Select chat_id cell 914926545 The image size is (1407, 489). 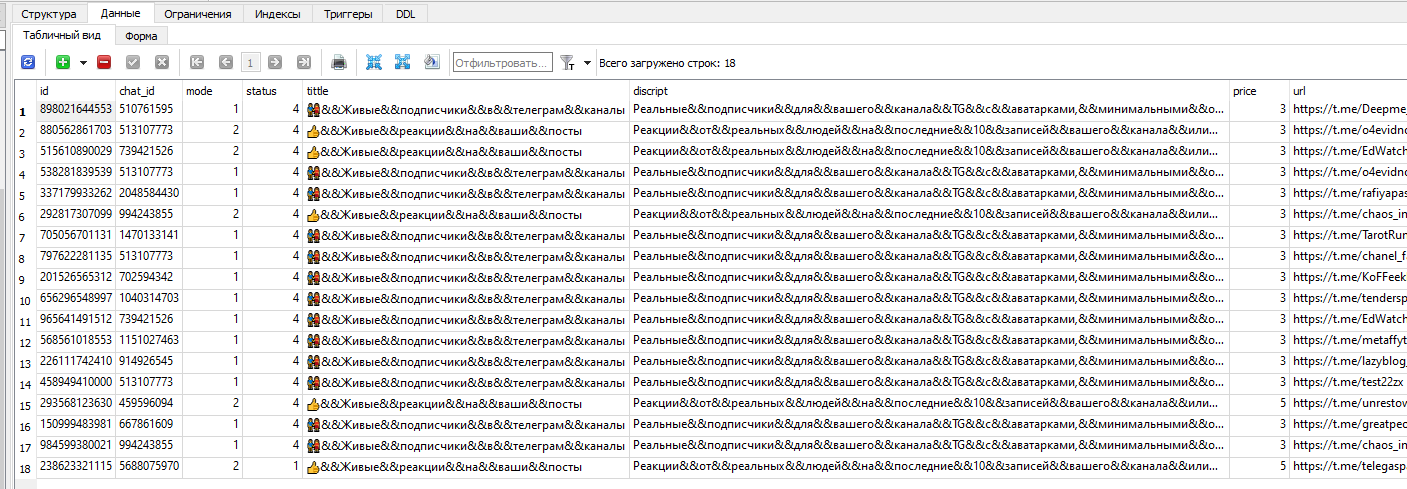point(149,361)
